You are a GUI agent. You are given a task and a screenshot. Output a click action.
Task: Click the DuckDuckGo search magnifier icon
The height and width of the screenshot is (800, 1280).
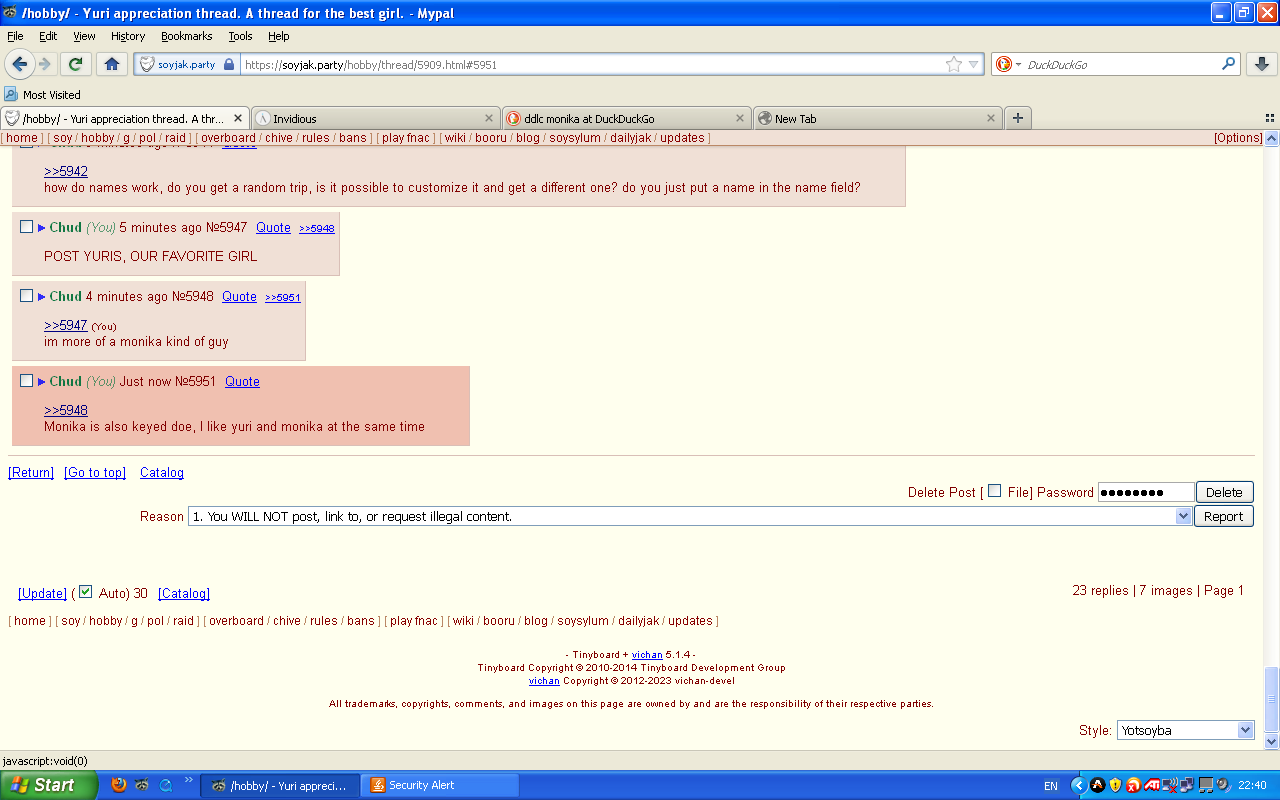click(x=1228, y=64)
